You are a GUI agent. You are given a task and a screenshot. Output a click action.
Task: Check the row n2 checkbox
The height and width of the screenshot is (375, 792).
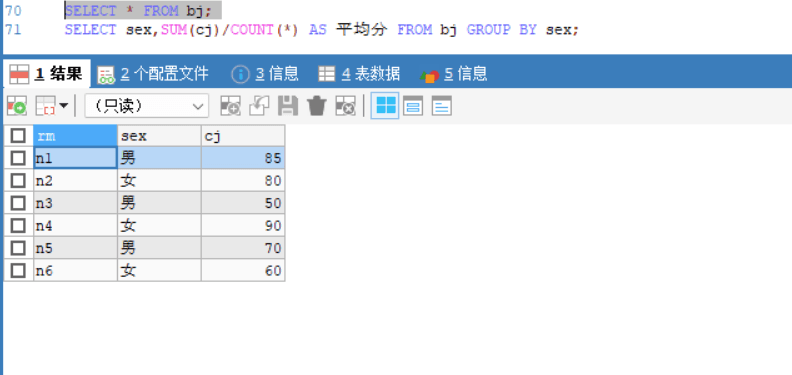coord(18,180)
